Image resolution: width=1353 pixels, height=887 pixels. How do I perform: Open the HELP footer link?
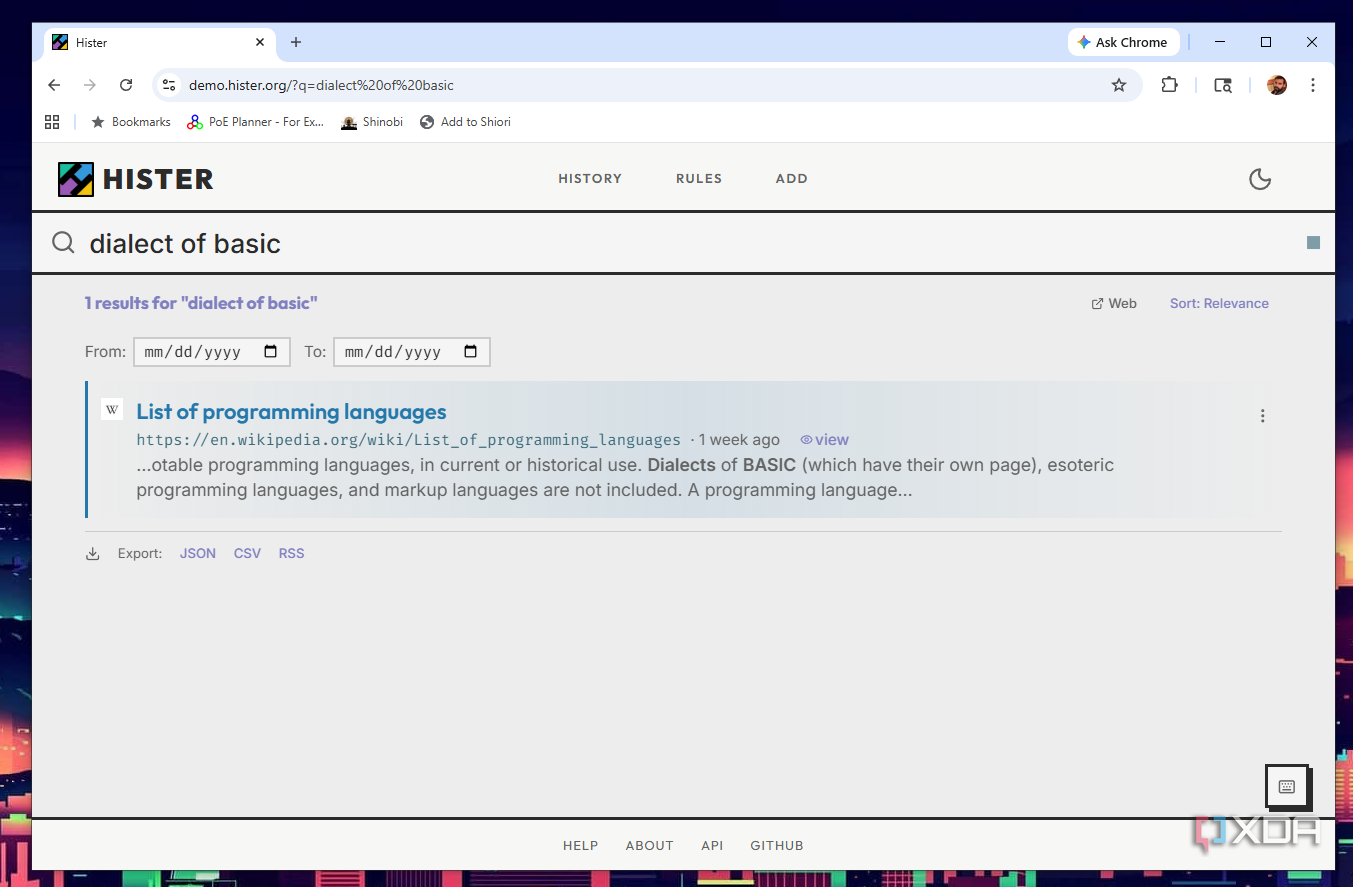coord(580,846)
